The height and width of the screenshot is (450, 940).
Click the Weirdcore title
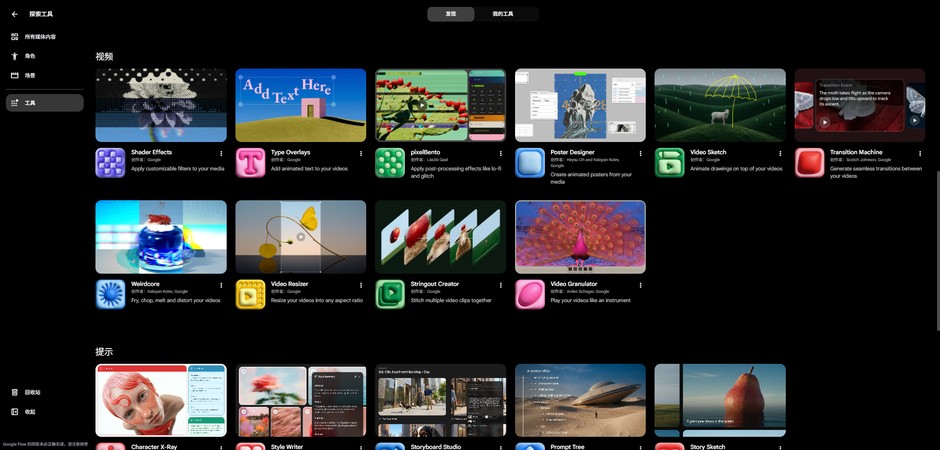pos(146,284)
